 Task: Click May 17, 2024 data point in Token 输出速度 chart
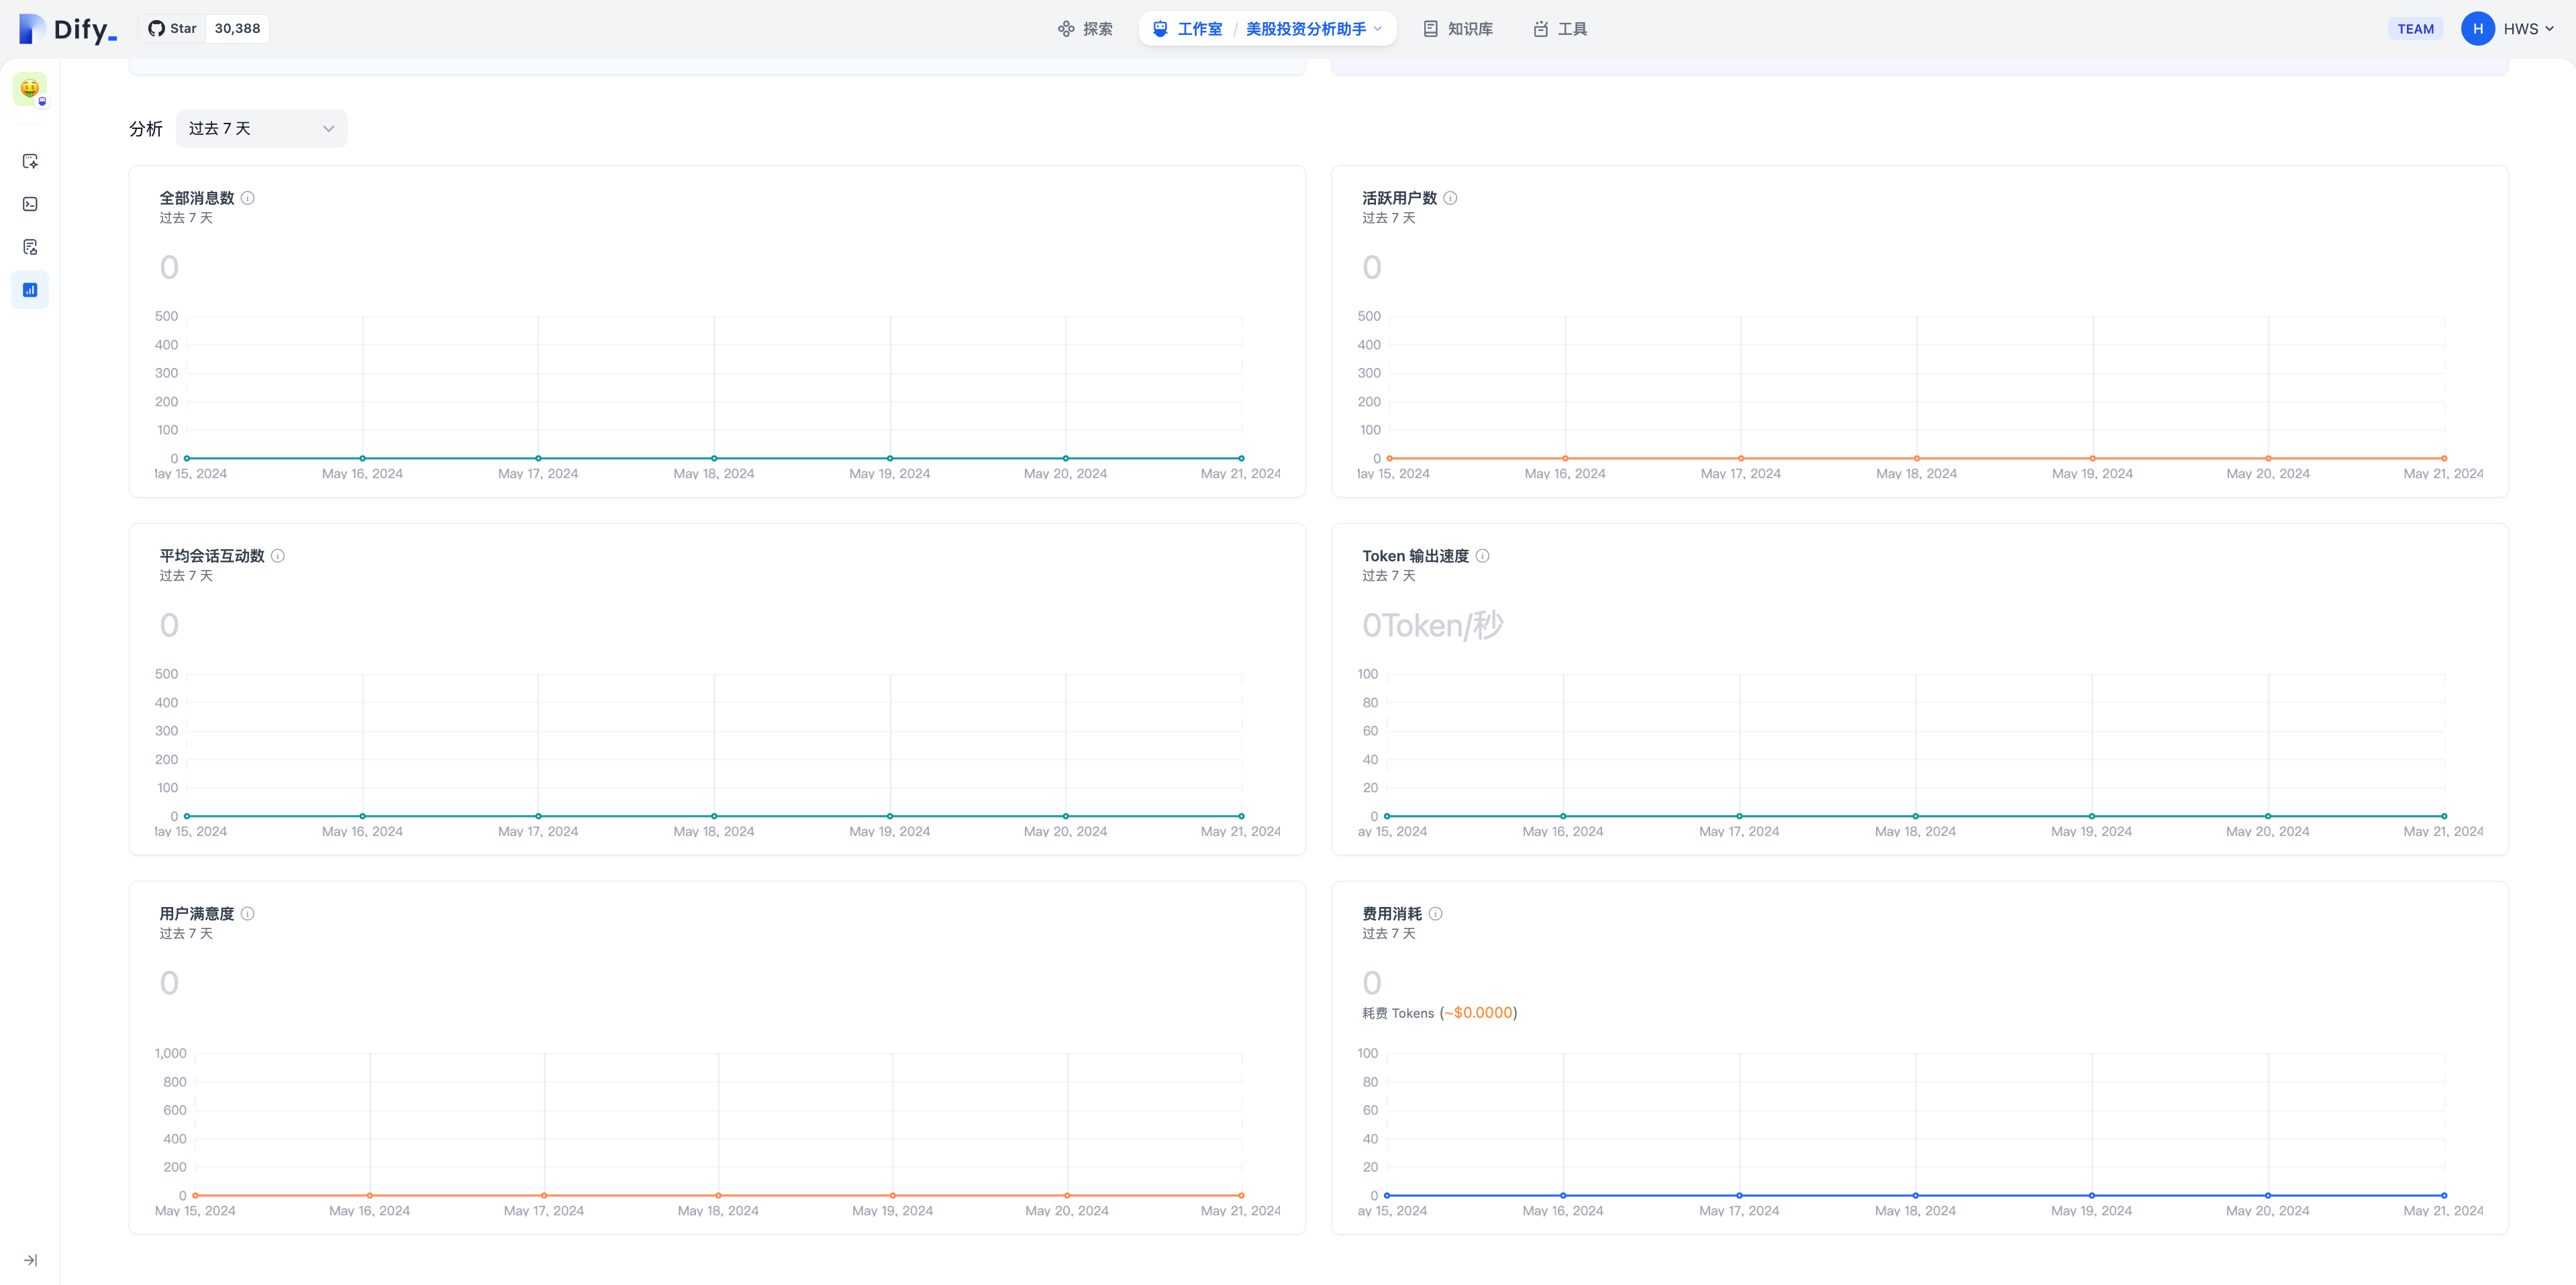tap(1739, 816)
